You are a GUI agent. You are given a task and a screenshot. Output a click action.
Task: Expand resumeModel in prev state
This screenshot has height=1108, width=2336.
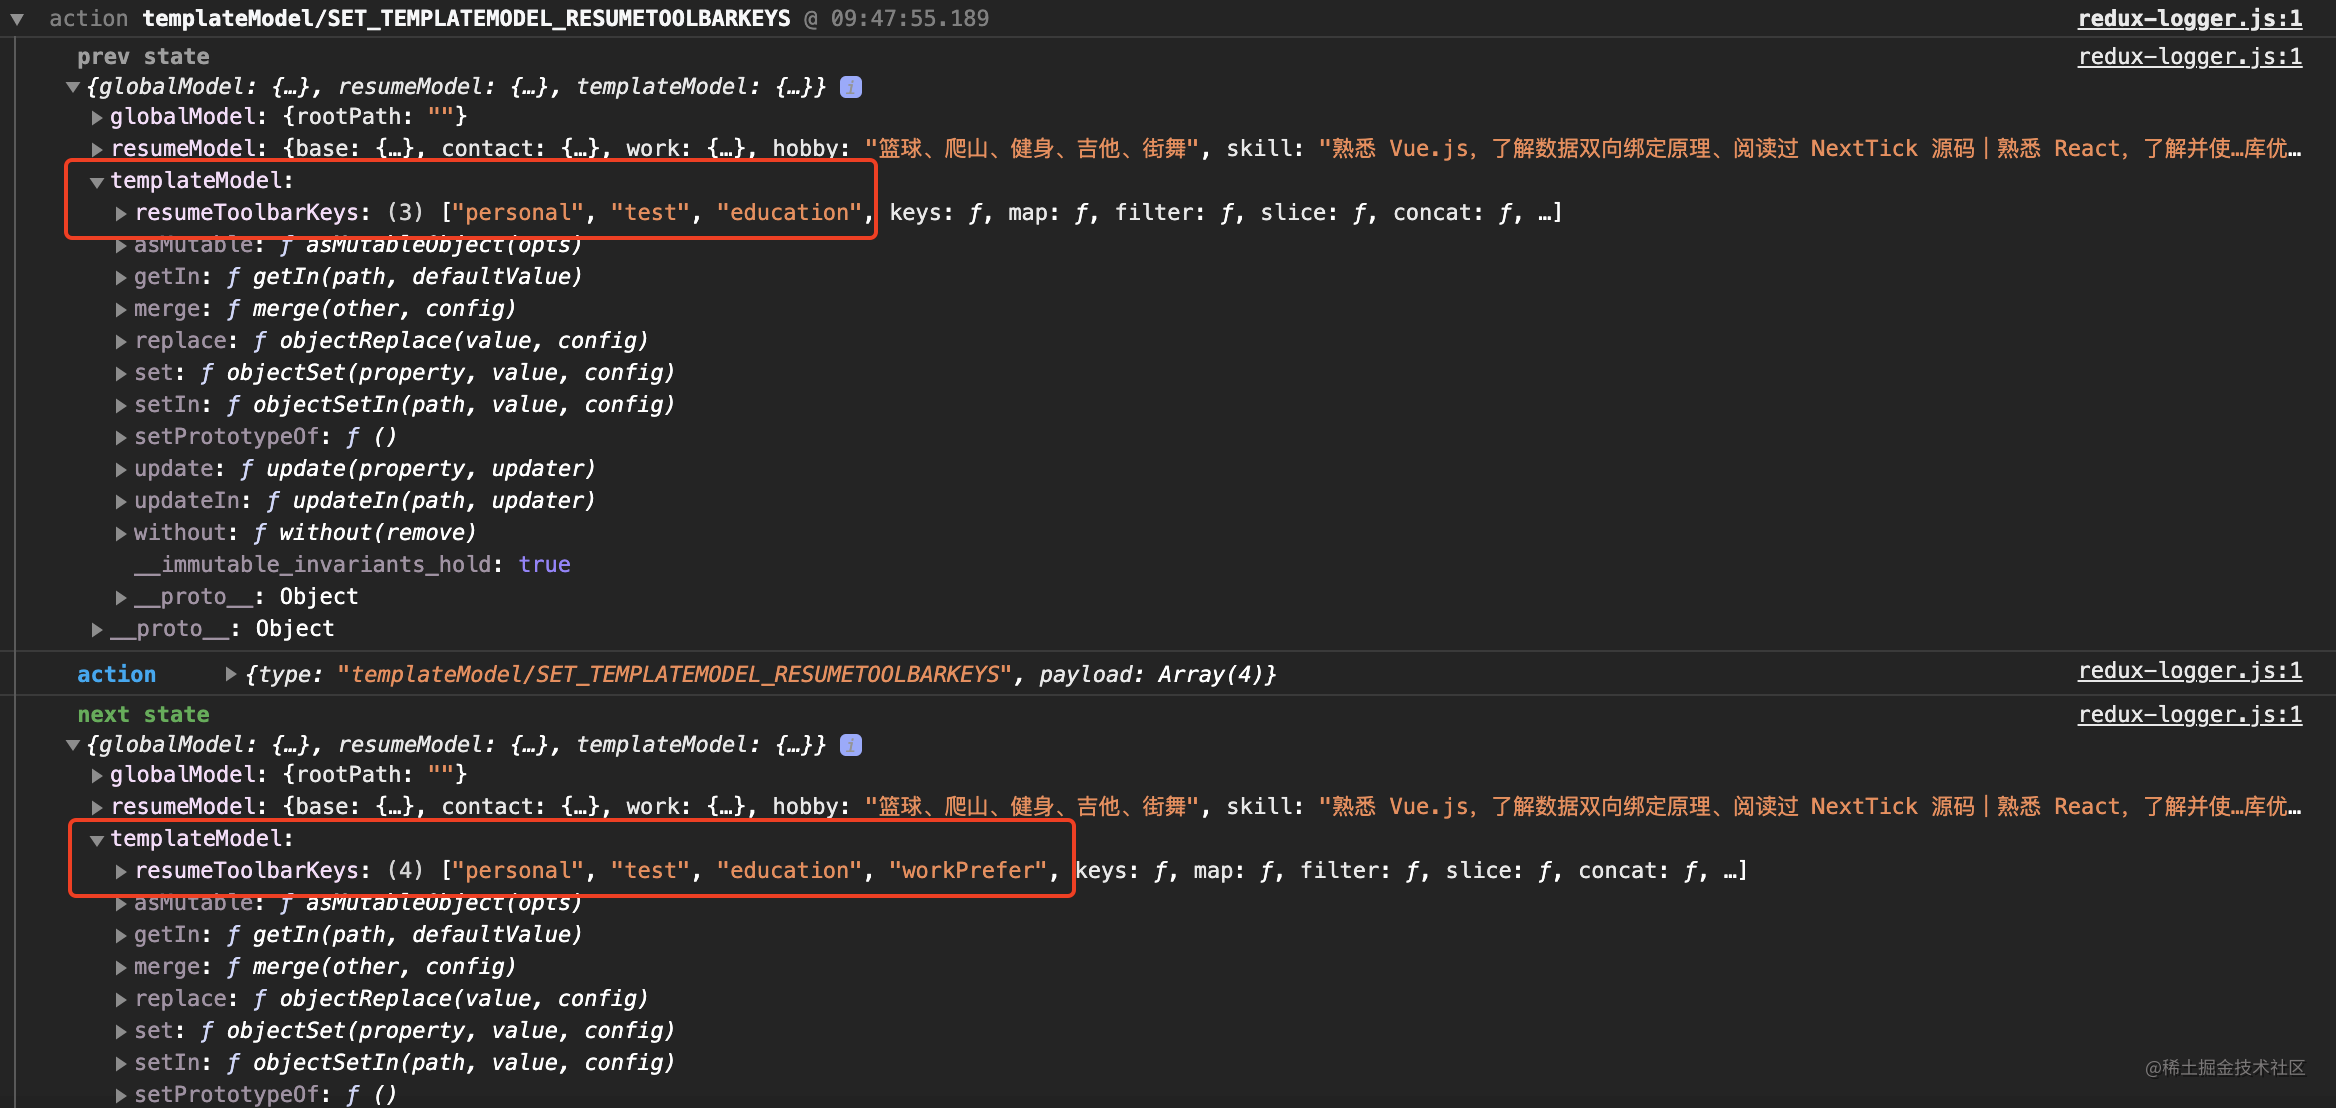tap(97, 149)
